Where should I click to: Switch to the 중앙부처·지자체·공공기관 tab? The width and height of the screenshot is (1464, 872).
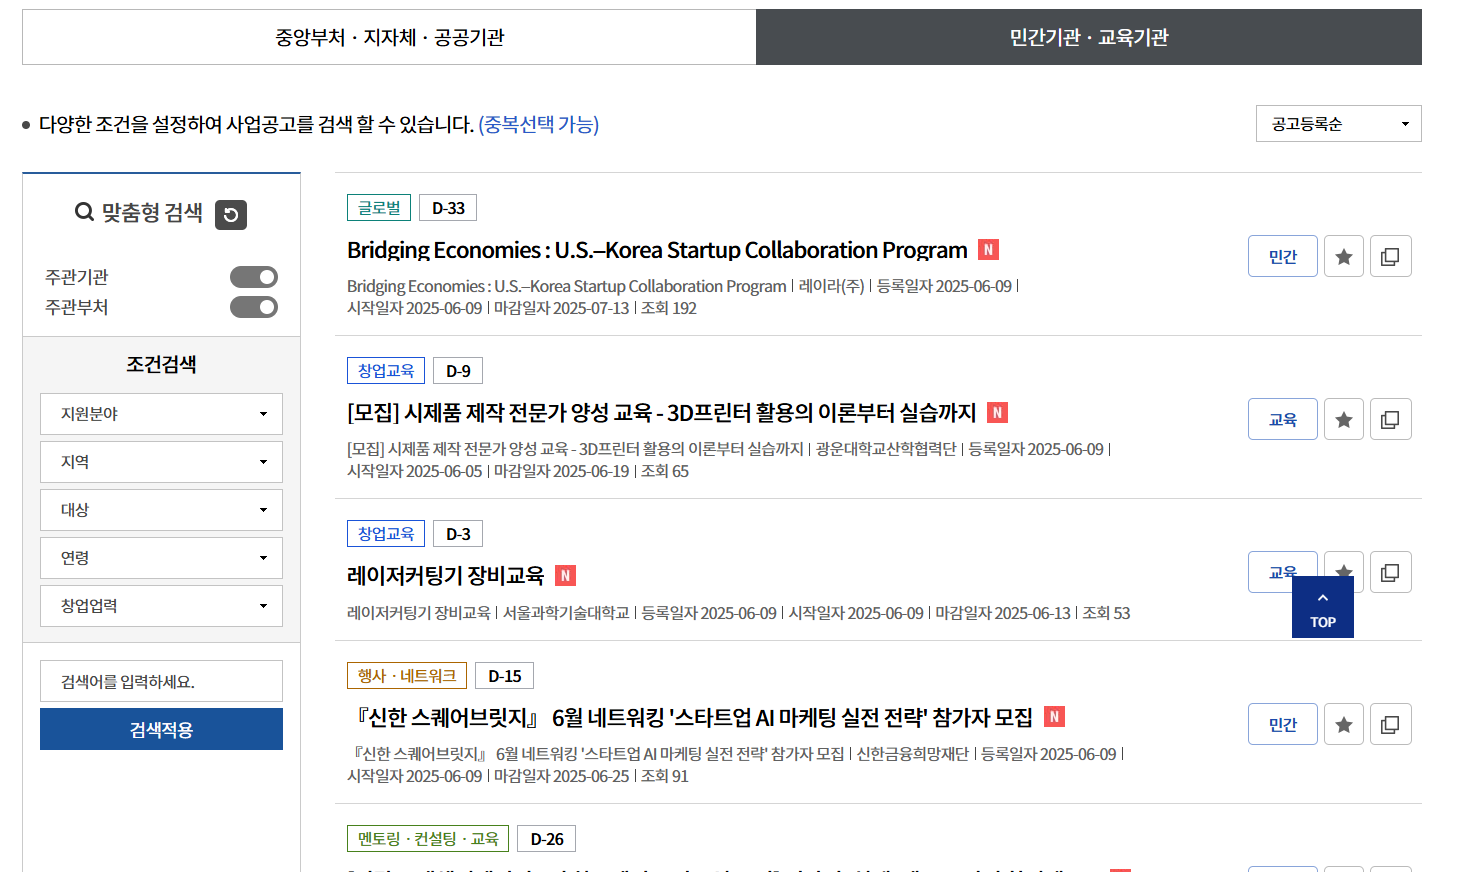click(389, 36)
